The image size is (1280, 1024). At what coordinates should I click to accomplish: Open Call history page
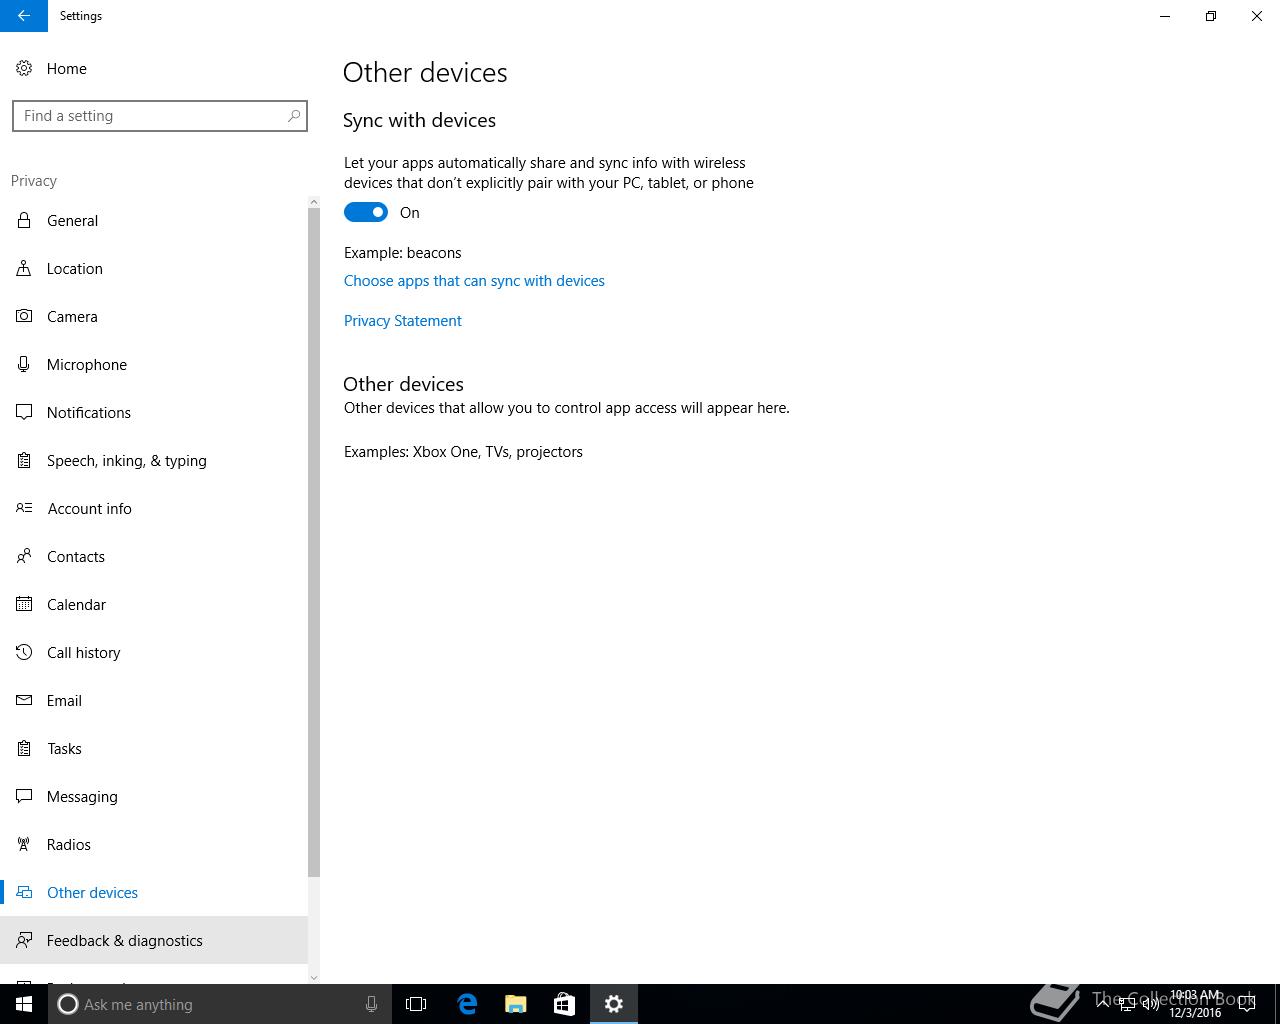pyautogui.click(x=154, y=652)
